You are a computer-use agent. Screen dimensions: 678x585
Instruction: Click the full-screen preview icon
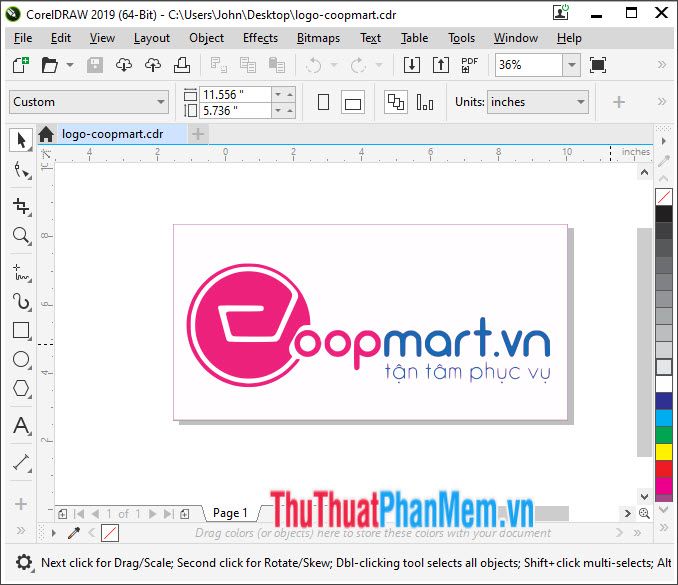pyautogui.click(x=598, y=65)
